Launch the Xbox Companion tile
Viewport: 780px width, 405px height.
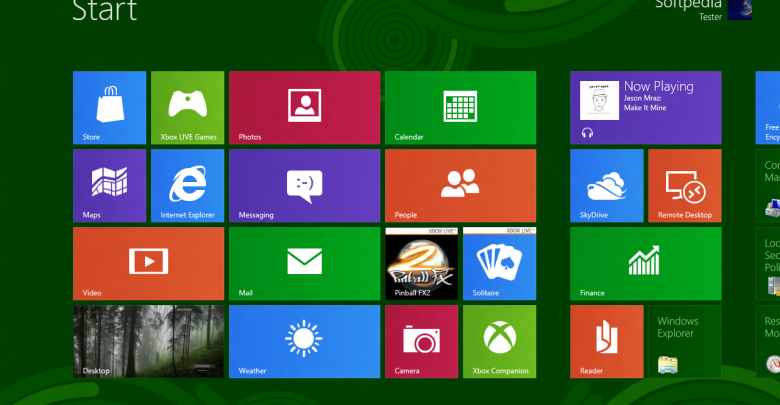(x=499, y=341)
